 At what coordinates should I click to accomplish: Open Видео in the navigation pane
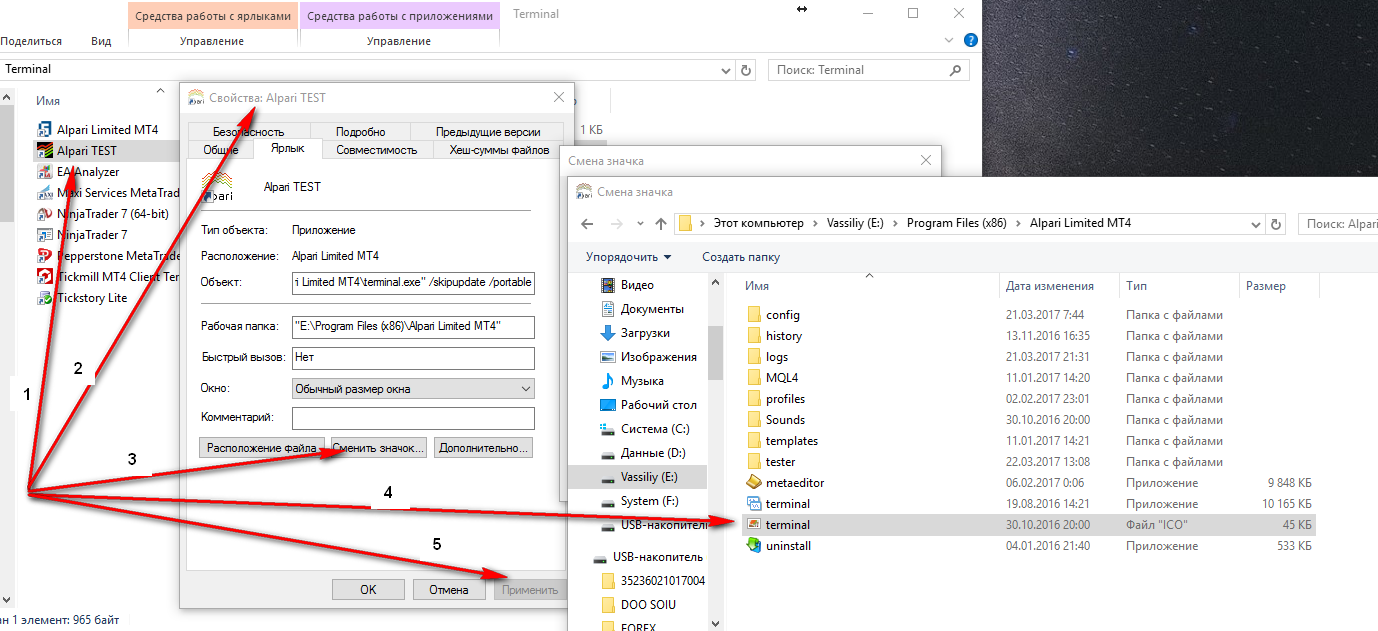point(637,285)
